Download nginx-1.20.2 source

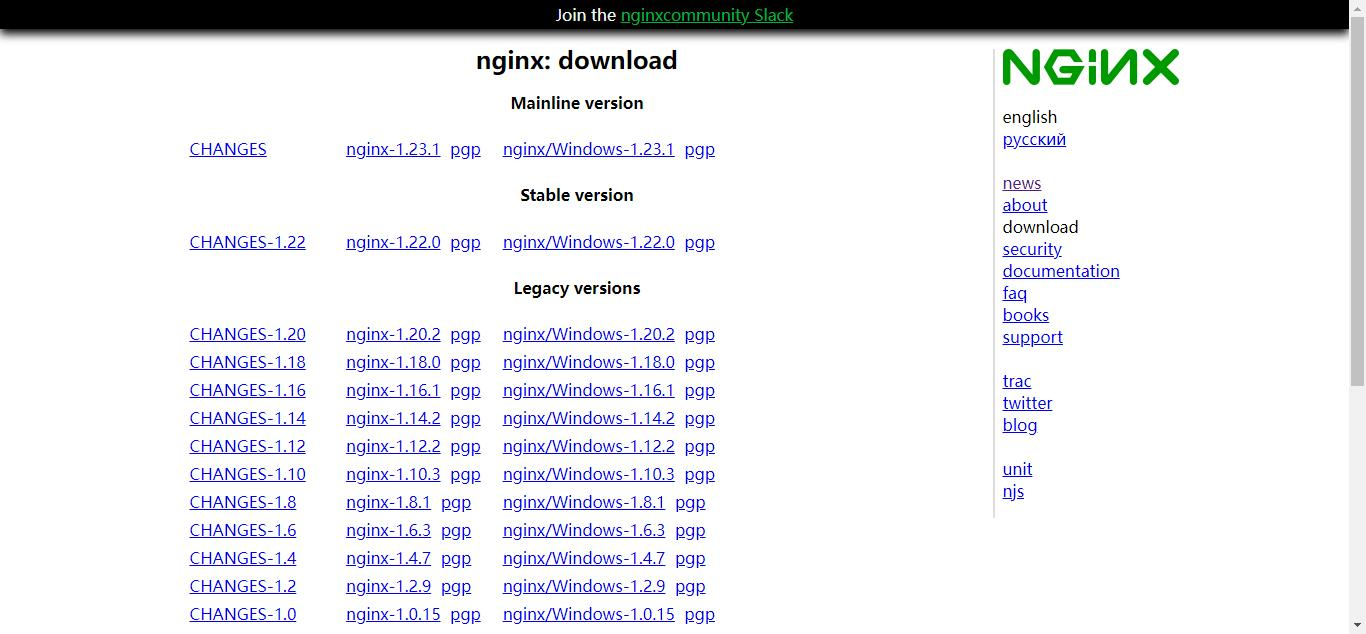393,334
